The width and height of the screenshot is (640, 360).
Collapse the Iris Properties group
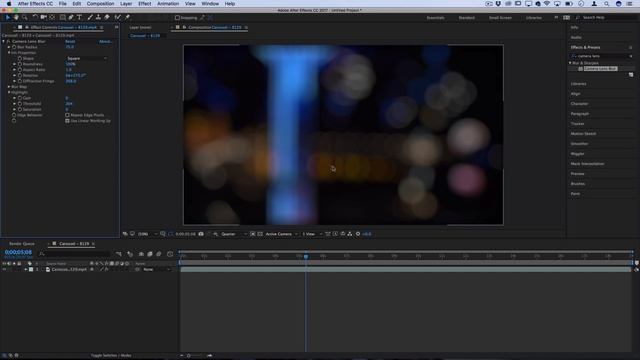click(9, 53)
